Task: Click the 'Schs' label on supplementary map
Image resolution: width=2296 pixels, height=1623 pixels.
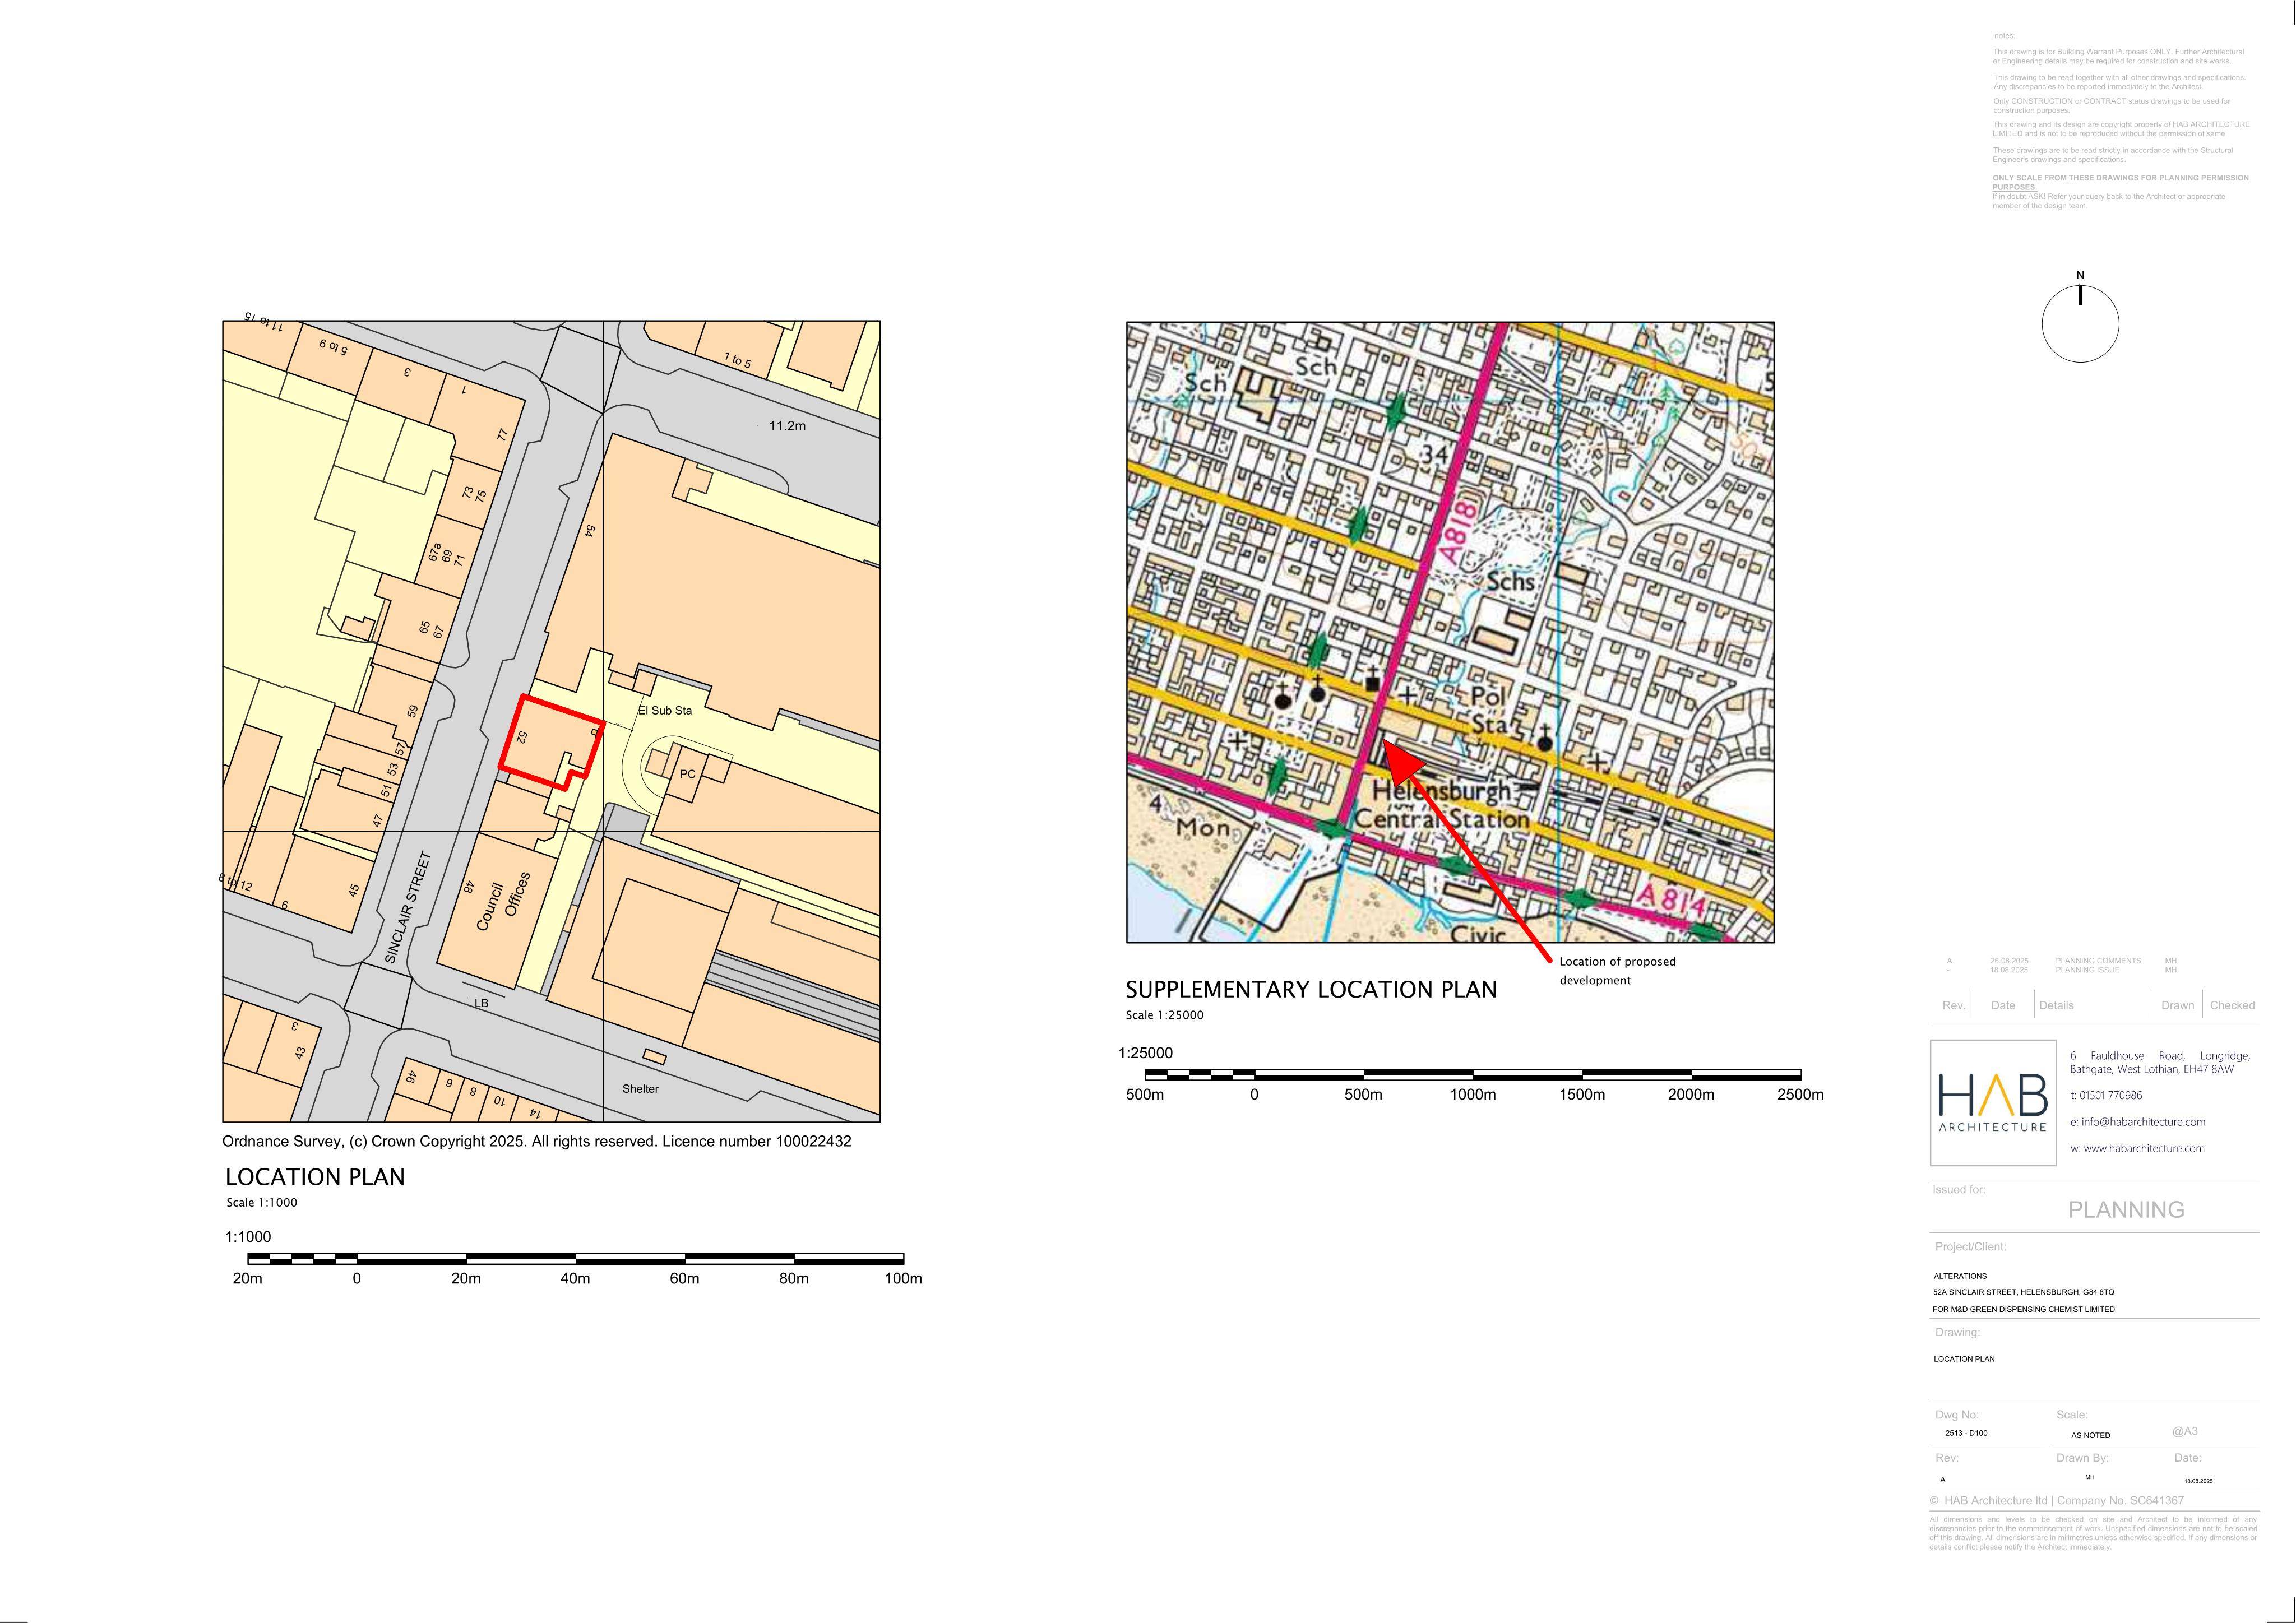Action: (1510, 581)
